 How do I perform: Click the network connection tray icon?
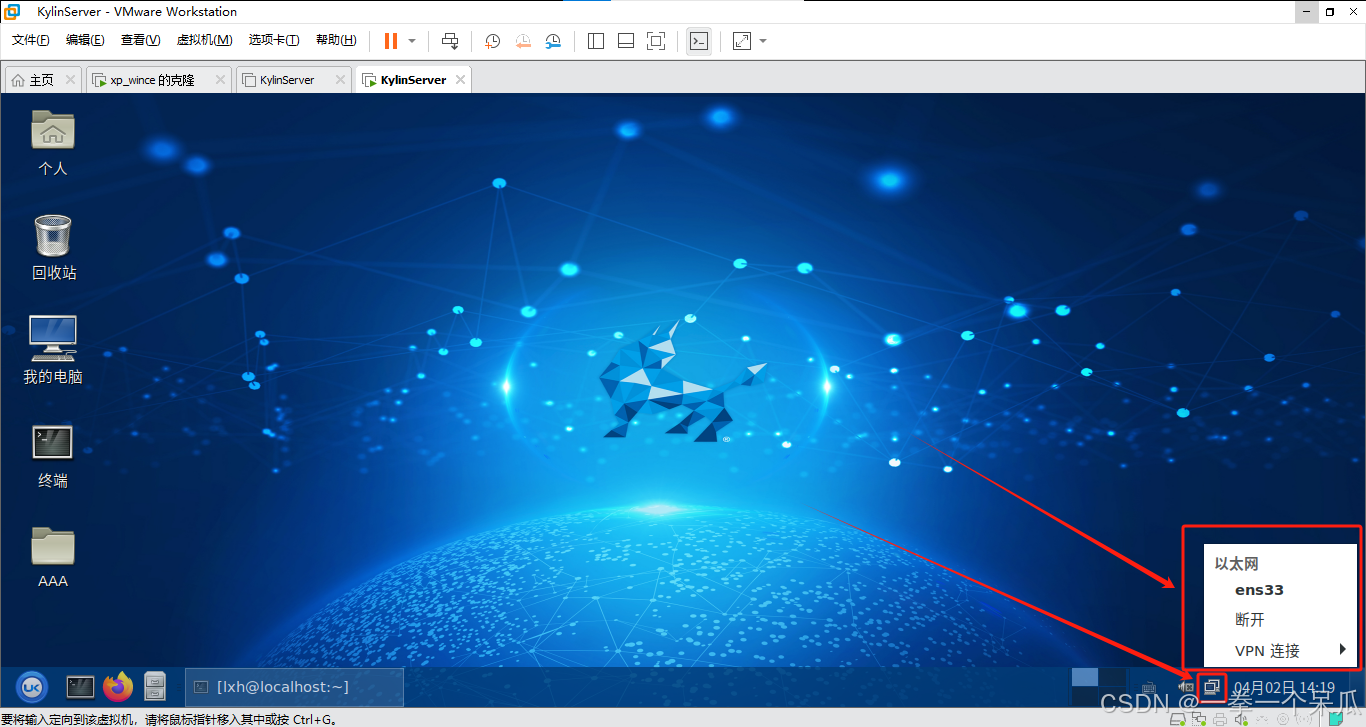click(x=1212, y=686)
